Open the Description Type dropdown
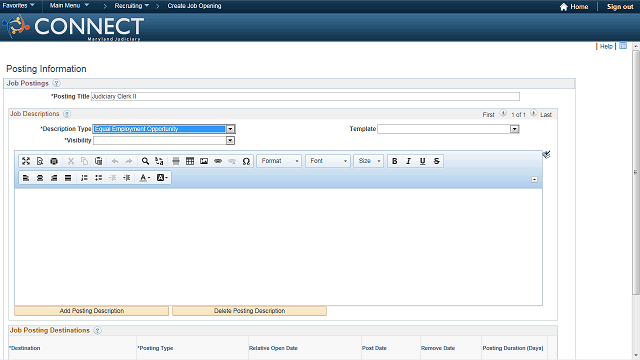 click(230, 129)
